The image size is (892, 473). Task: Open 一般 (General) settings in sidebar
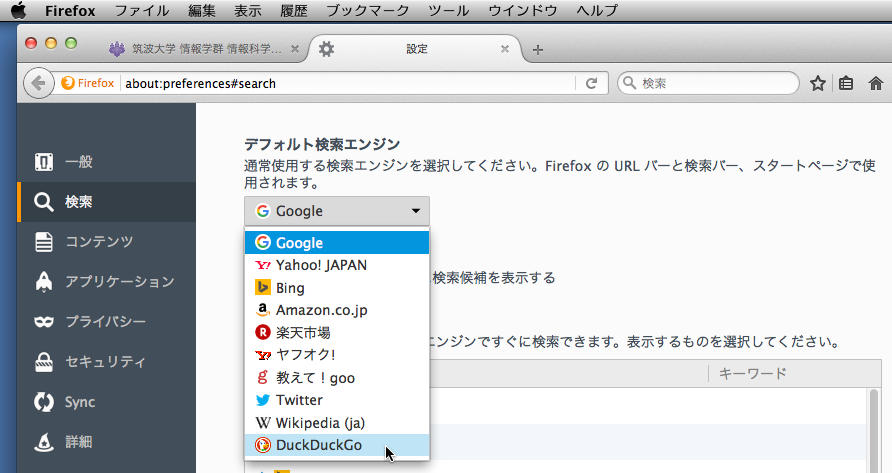(x=106, y=162)
